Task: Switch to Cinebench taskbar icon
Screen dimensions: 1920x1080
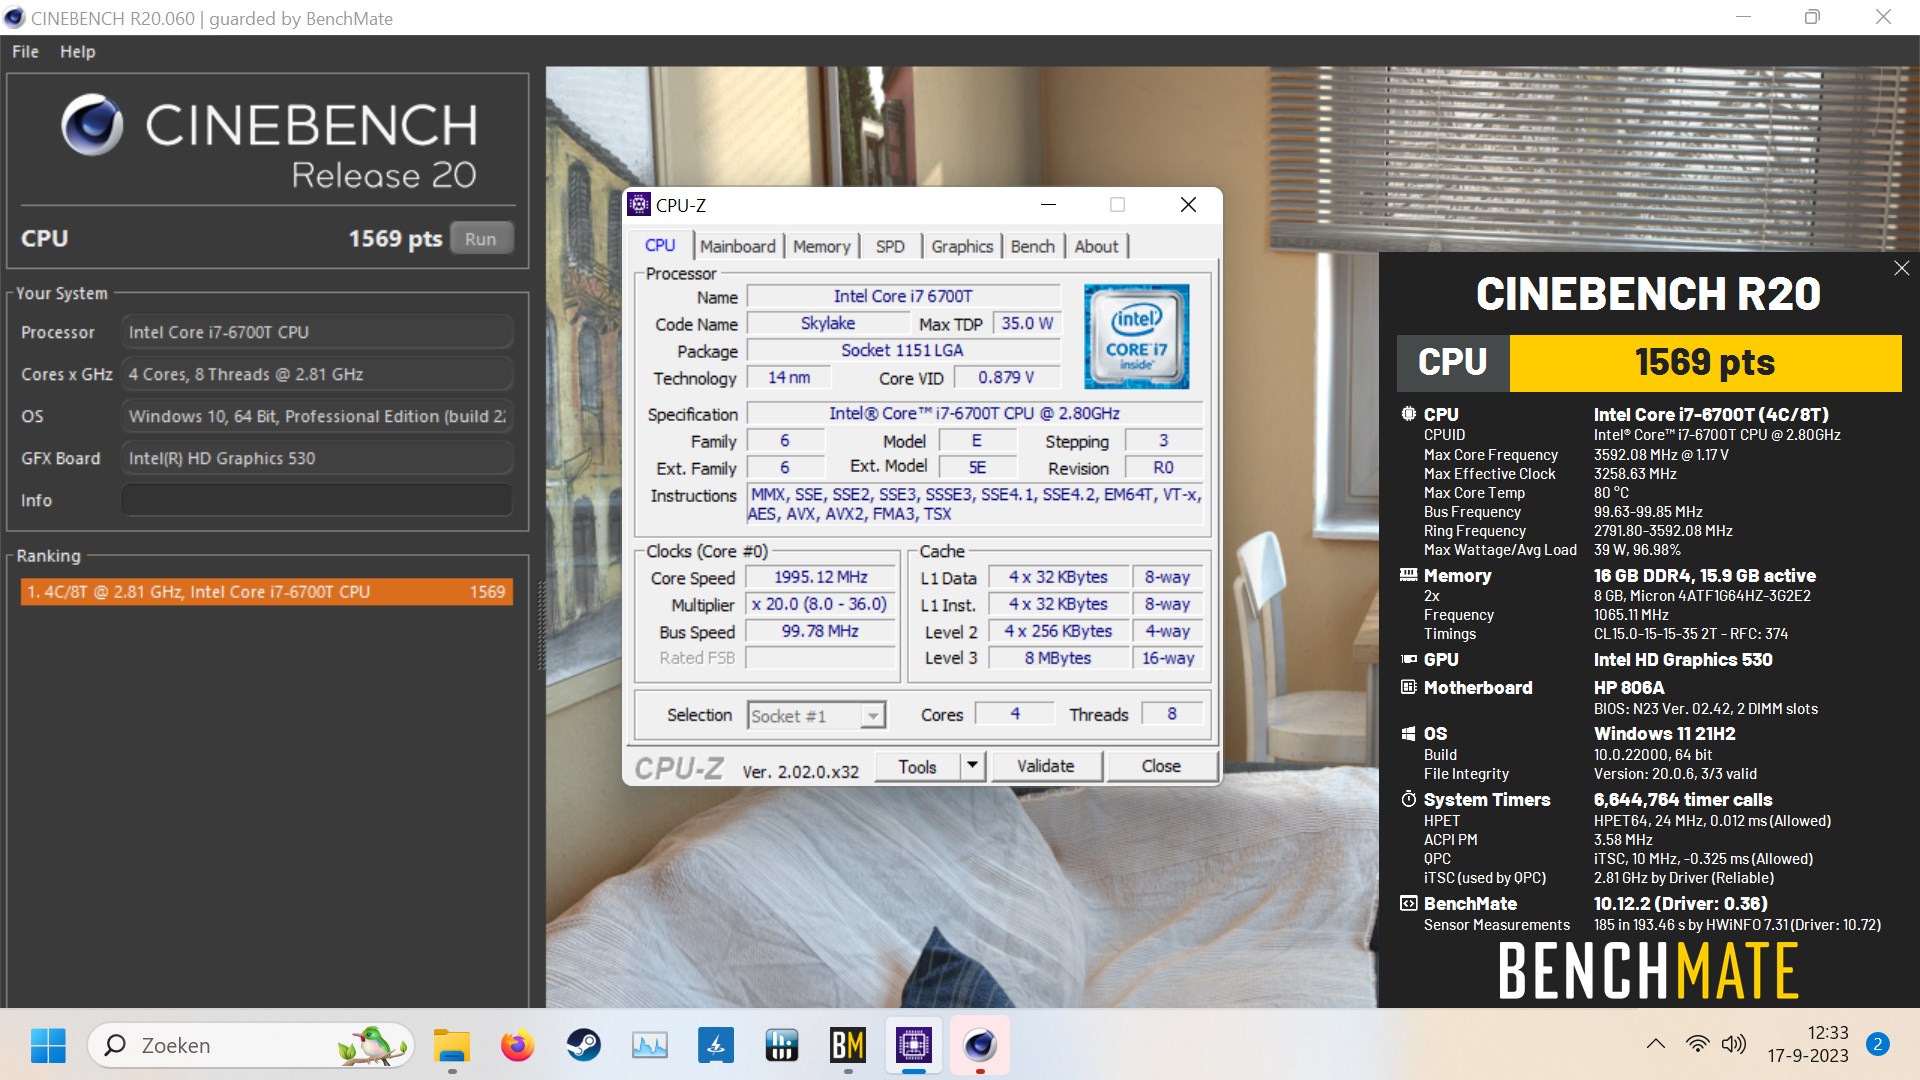Action: coord(979,1046)
